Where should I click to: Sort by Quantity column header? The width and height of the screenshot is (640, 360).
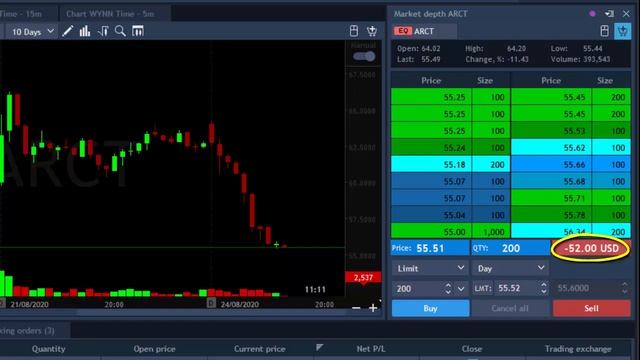click(49, 349)
